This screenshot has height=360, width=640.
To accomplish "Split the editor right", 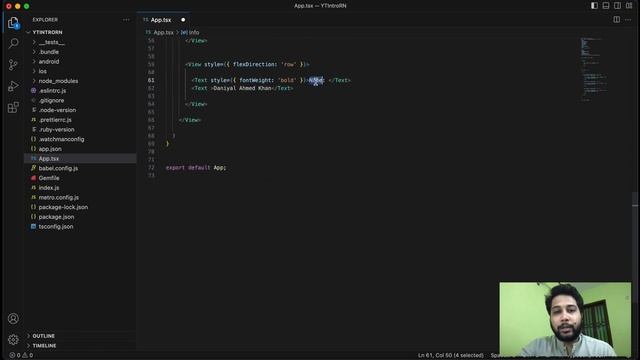I will point(616,20).
